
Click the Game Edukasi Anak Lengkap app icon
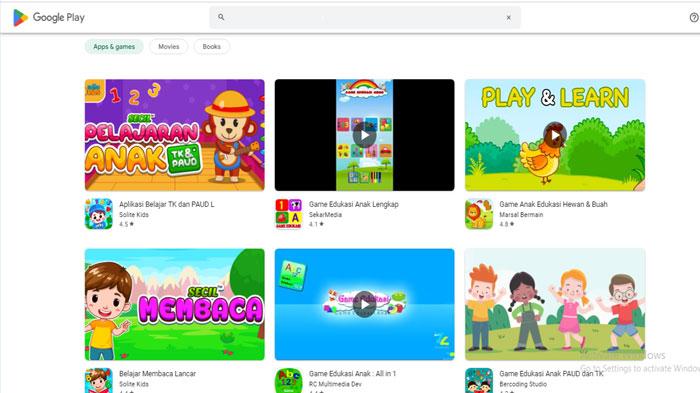[289, 214]
